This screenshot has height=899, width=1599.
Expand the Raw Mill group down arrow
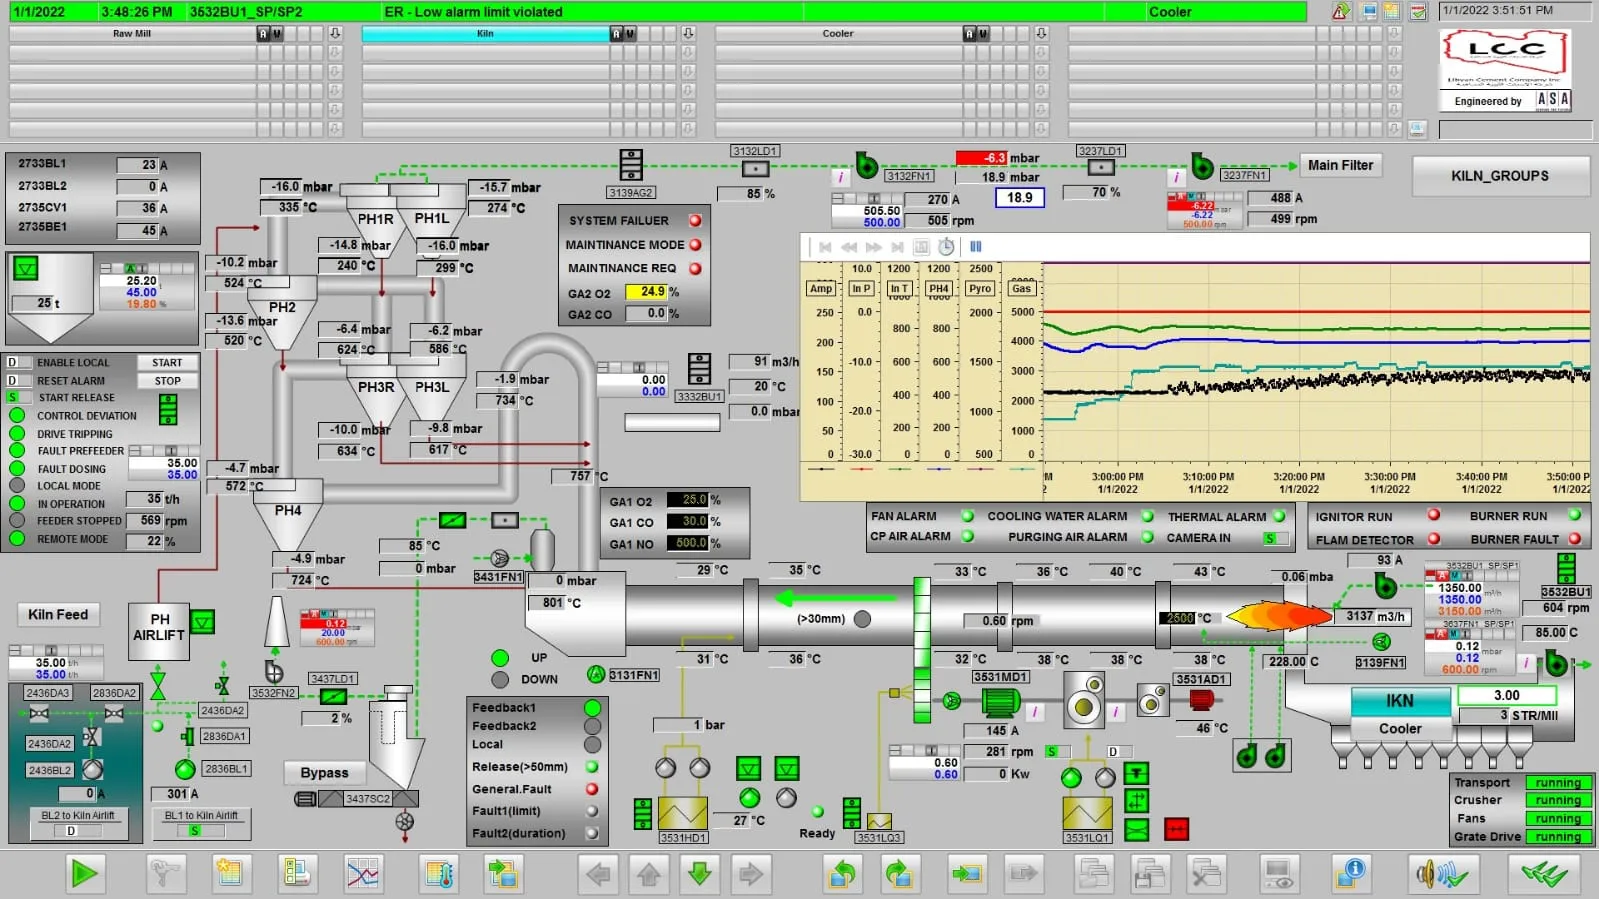point(335,33)
